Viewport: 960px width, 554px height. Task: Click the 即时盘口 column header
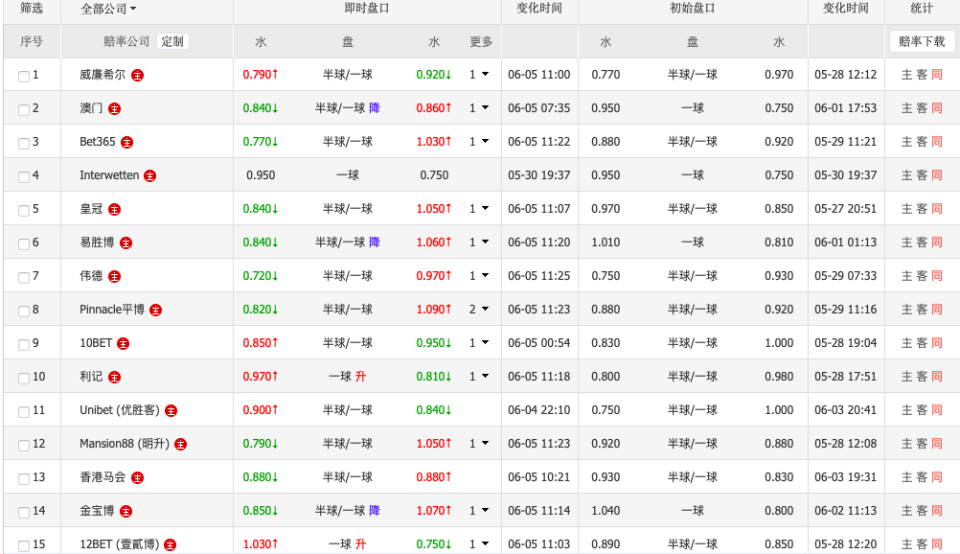tap(367, 9)
